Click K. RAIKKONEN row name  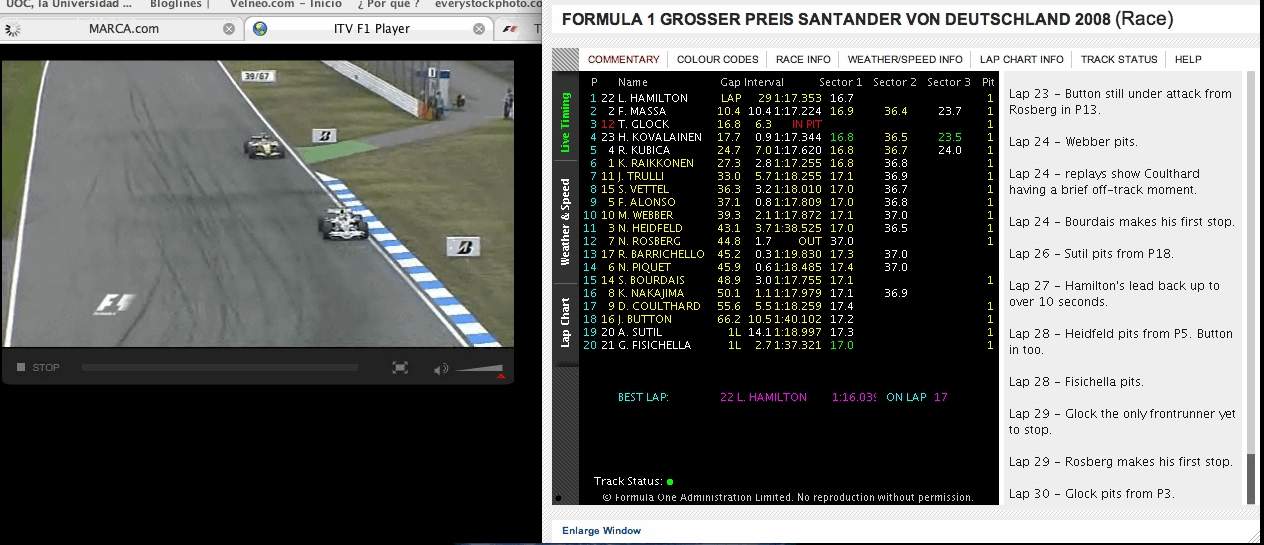(654, 163)
